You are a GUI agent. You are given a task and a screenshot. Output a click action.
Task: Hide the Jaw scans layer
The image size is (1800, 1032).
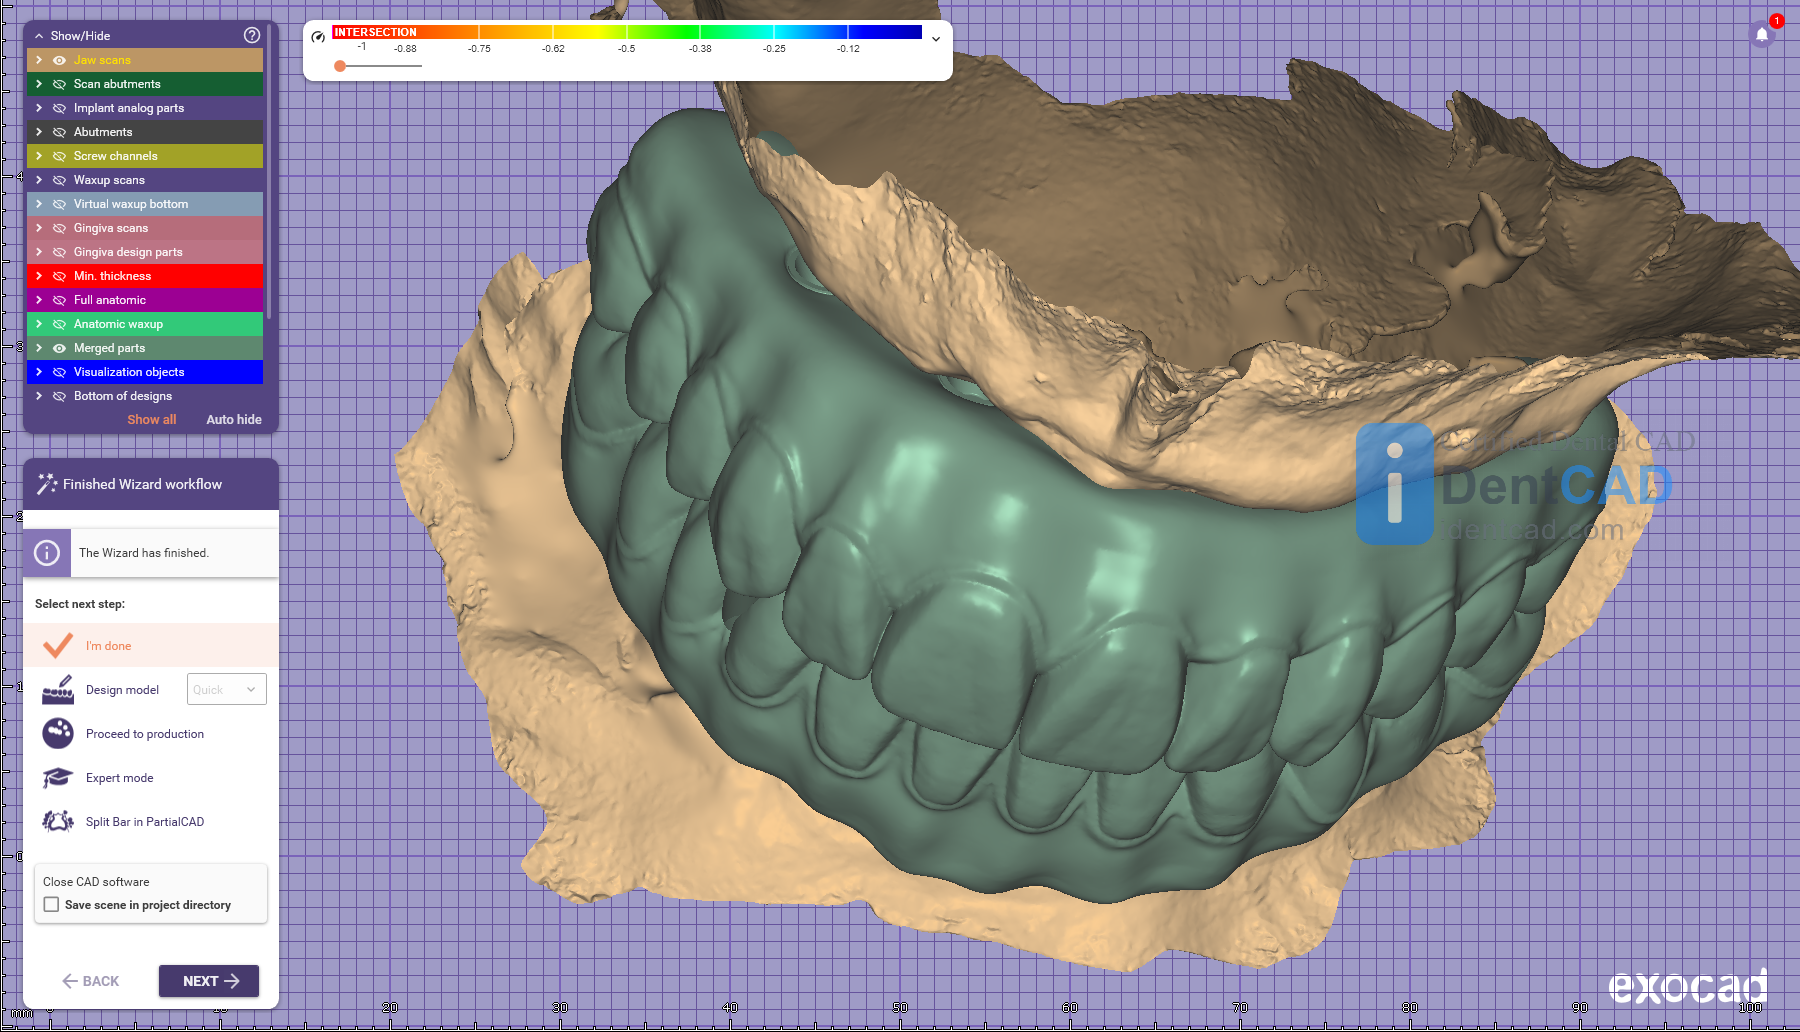59,60
